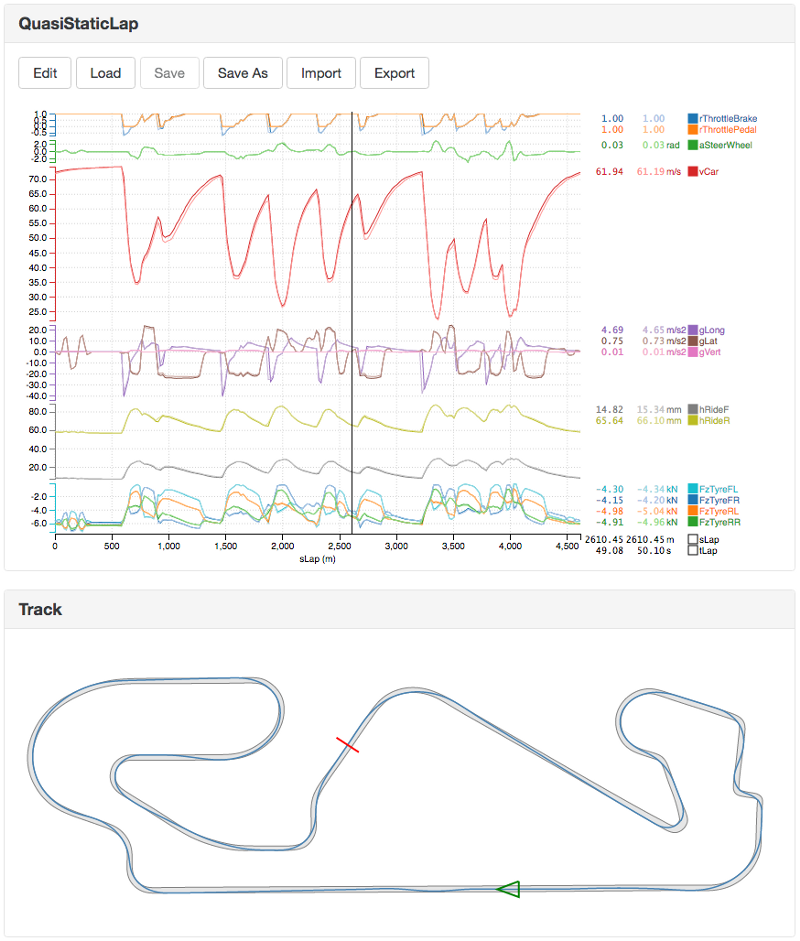Click the 65.64 hRideR value
The image size is (800, 941).
609,421
